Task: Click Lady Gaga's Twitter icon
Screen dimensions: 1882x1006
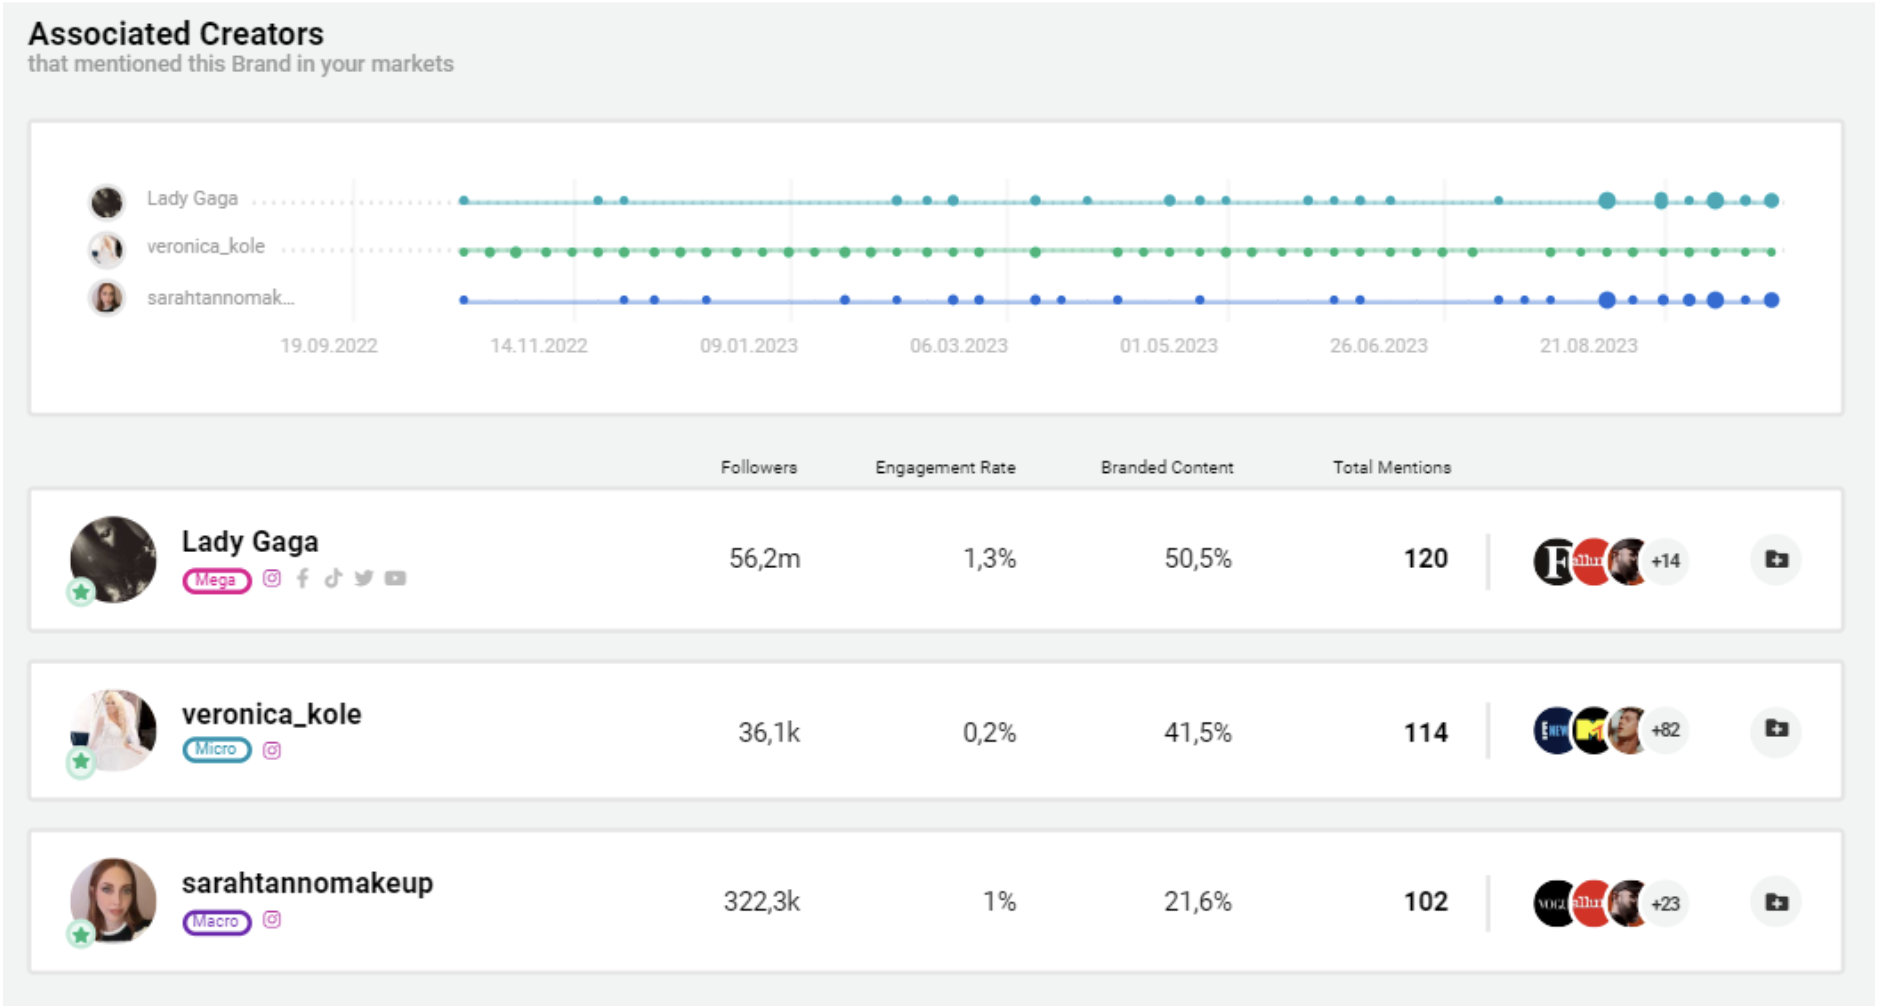Action: click(x=364, y=578)
